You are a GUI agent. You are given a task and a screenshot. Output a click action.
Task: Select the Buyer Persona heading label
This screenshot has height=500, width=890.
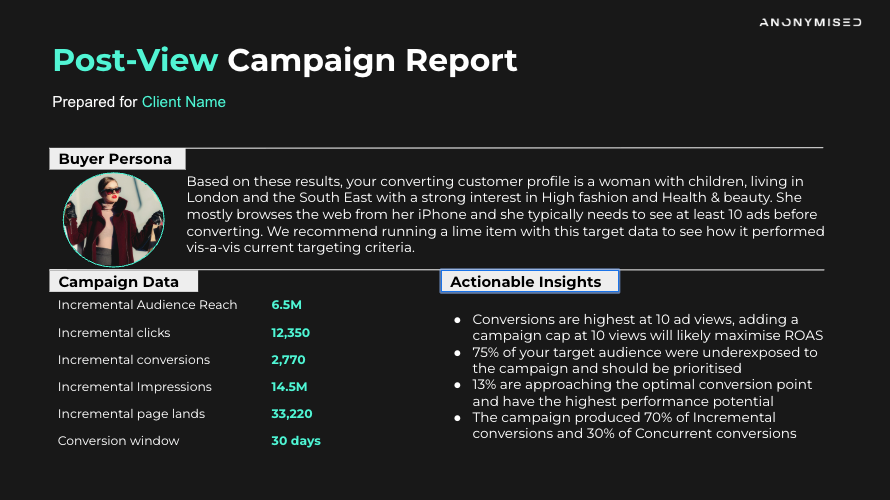(x=115, y=159)
